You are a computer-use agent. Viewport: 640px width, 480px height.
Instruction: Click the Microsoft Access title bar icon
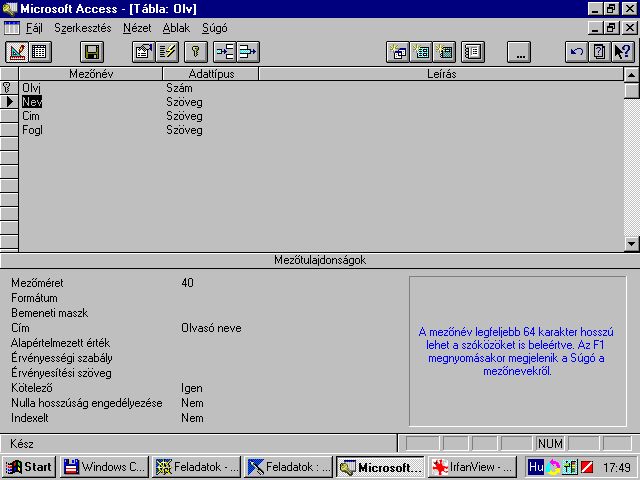pos(9,9)
